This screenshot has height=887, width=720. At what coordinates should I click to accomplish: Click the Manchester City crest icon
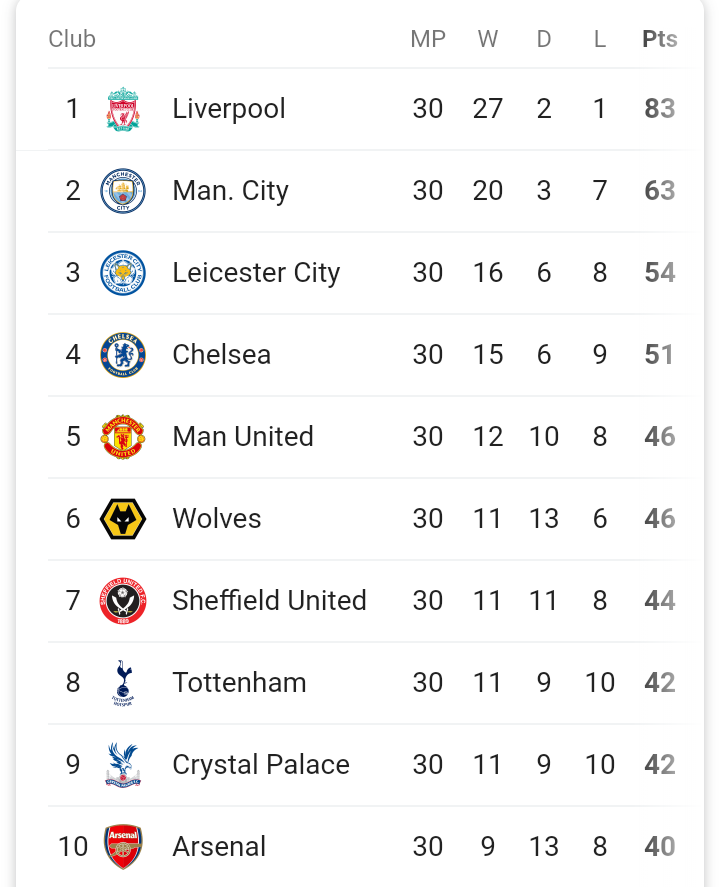pyautogui.click(x=123, y=191)
